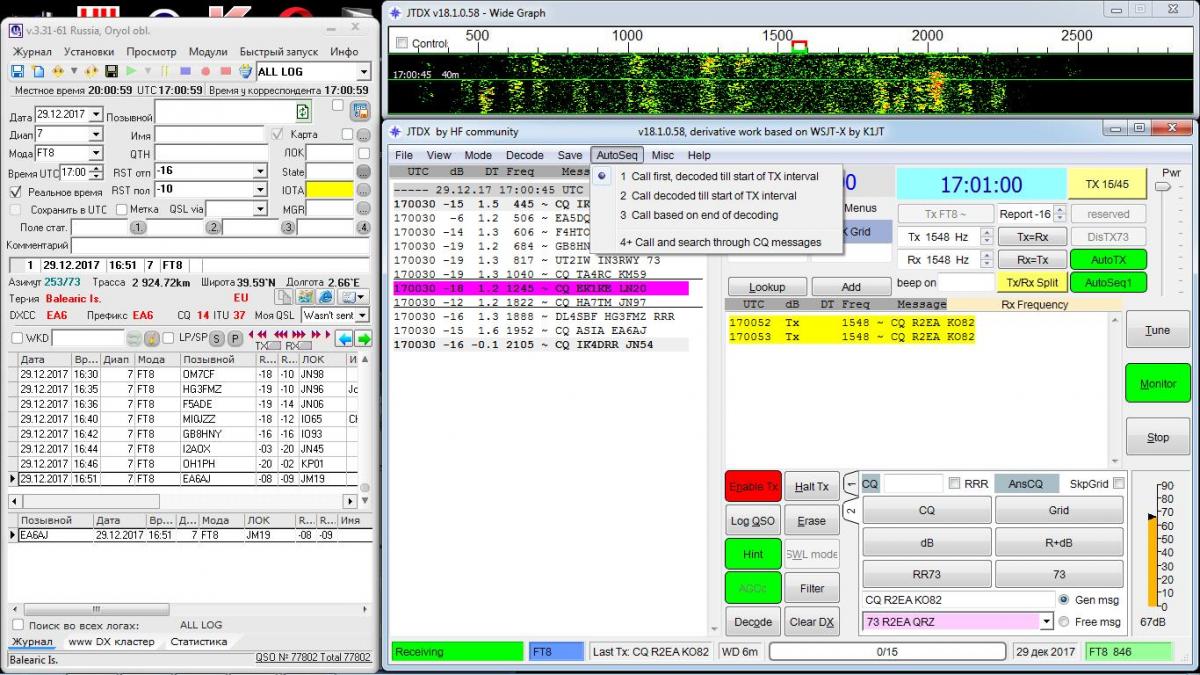Click the blue left arrow navigation icon
This screenshot has height=675, width=1200.
coord(343,338)
